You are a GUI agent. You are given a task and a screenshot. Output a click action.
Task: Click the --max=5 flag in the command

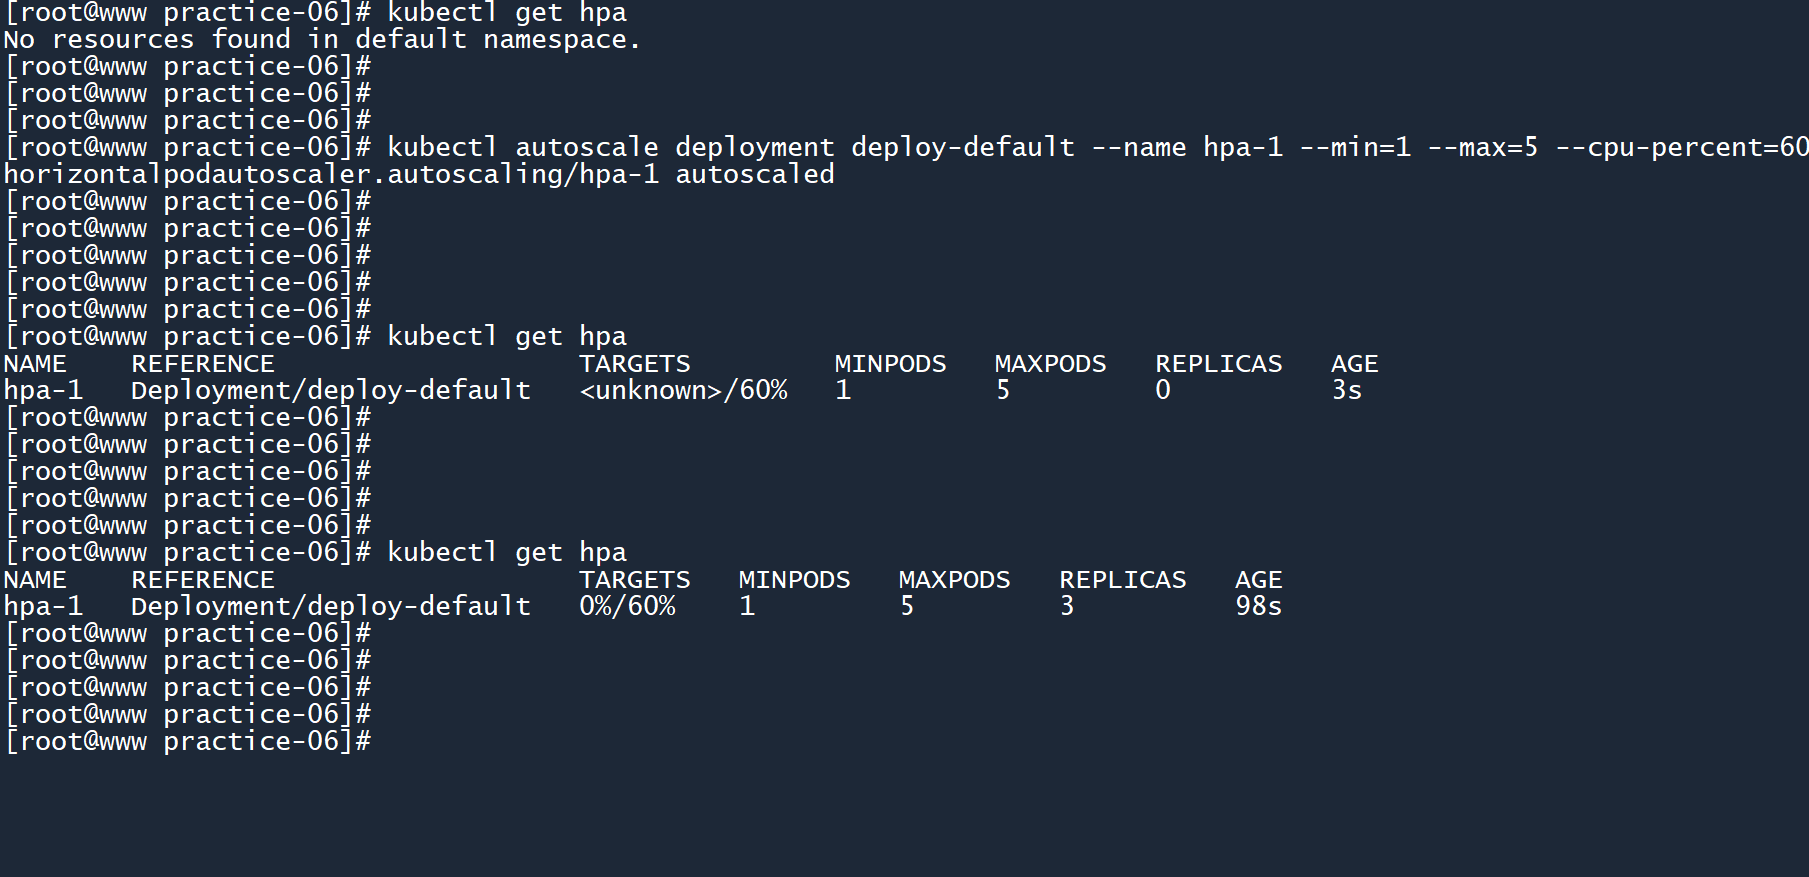pos(1483,148)
